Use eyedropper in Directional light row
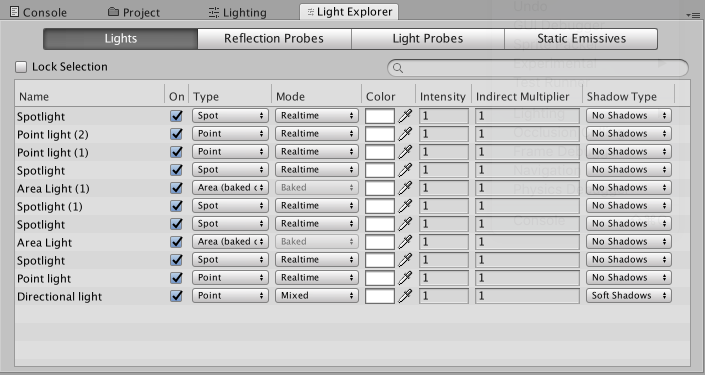Image resolution: width=705 pixels, height=375 pixels. point(405,295)
